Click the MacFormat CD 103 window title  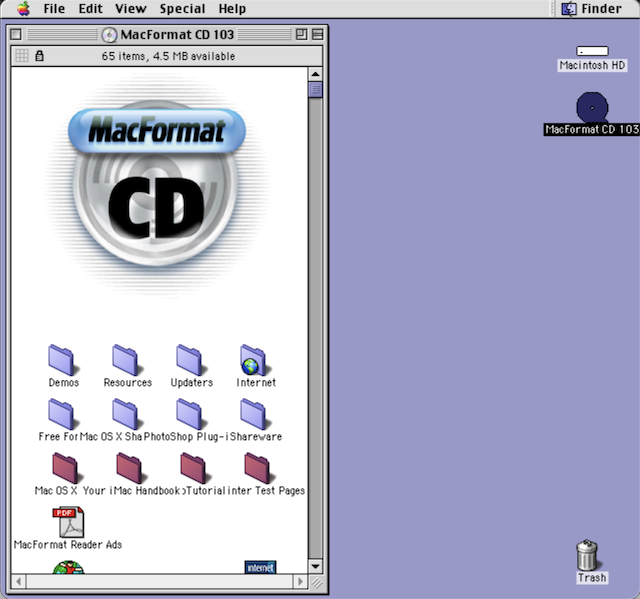point(177,35)
